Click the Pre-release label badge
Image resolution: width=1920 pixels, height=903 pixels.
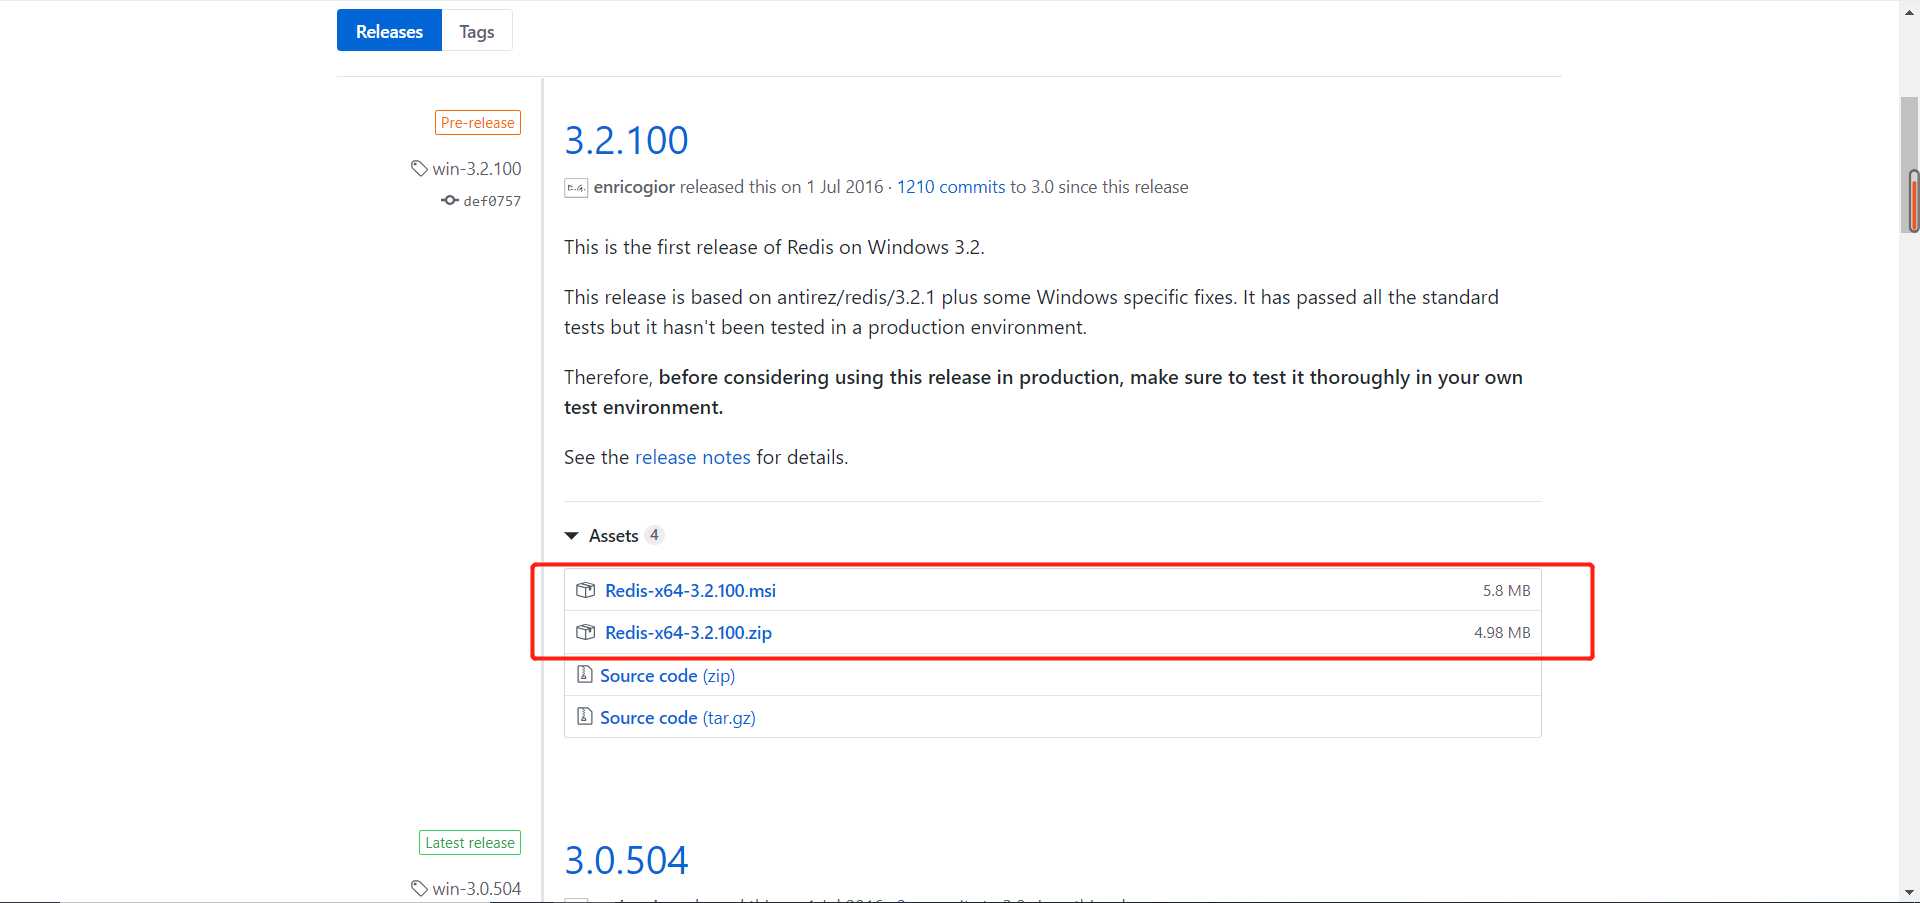478,122
